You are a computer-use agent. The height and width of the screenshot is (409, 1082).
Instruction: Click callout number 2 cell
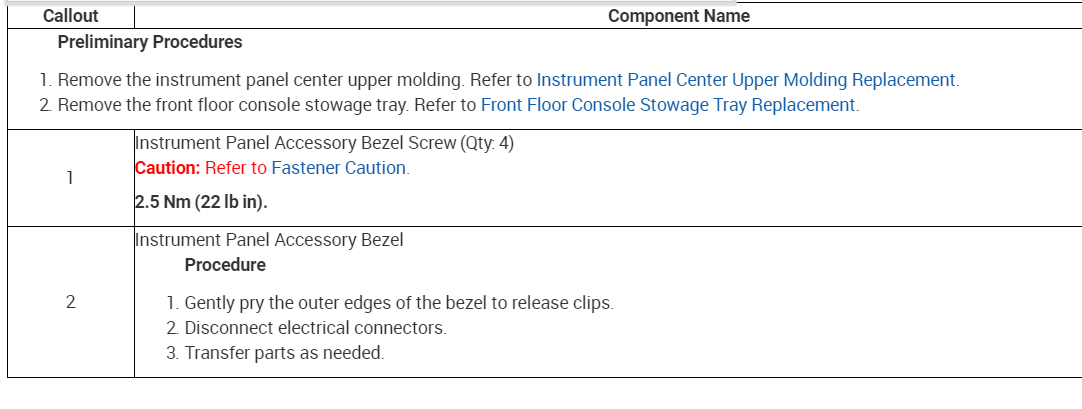coord(70,303)
